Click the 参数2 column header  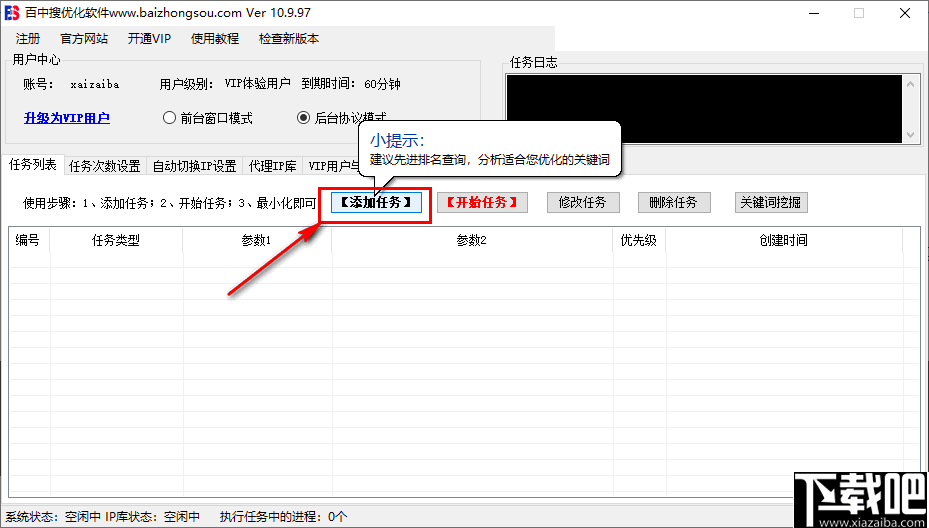[x=472, y=241]
